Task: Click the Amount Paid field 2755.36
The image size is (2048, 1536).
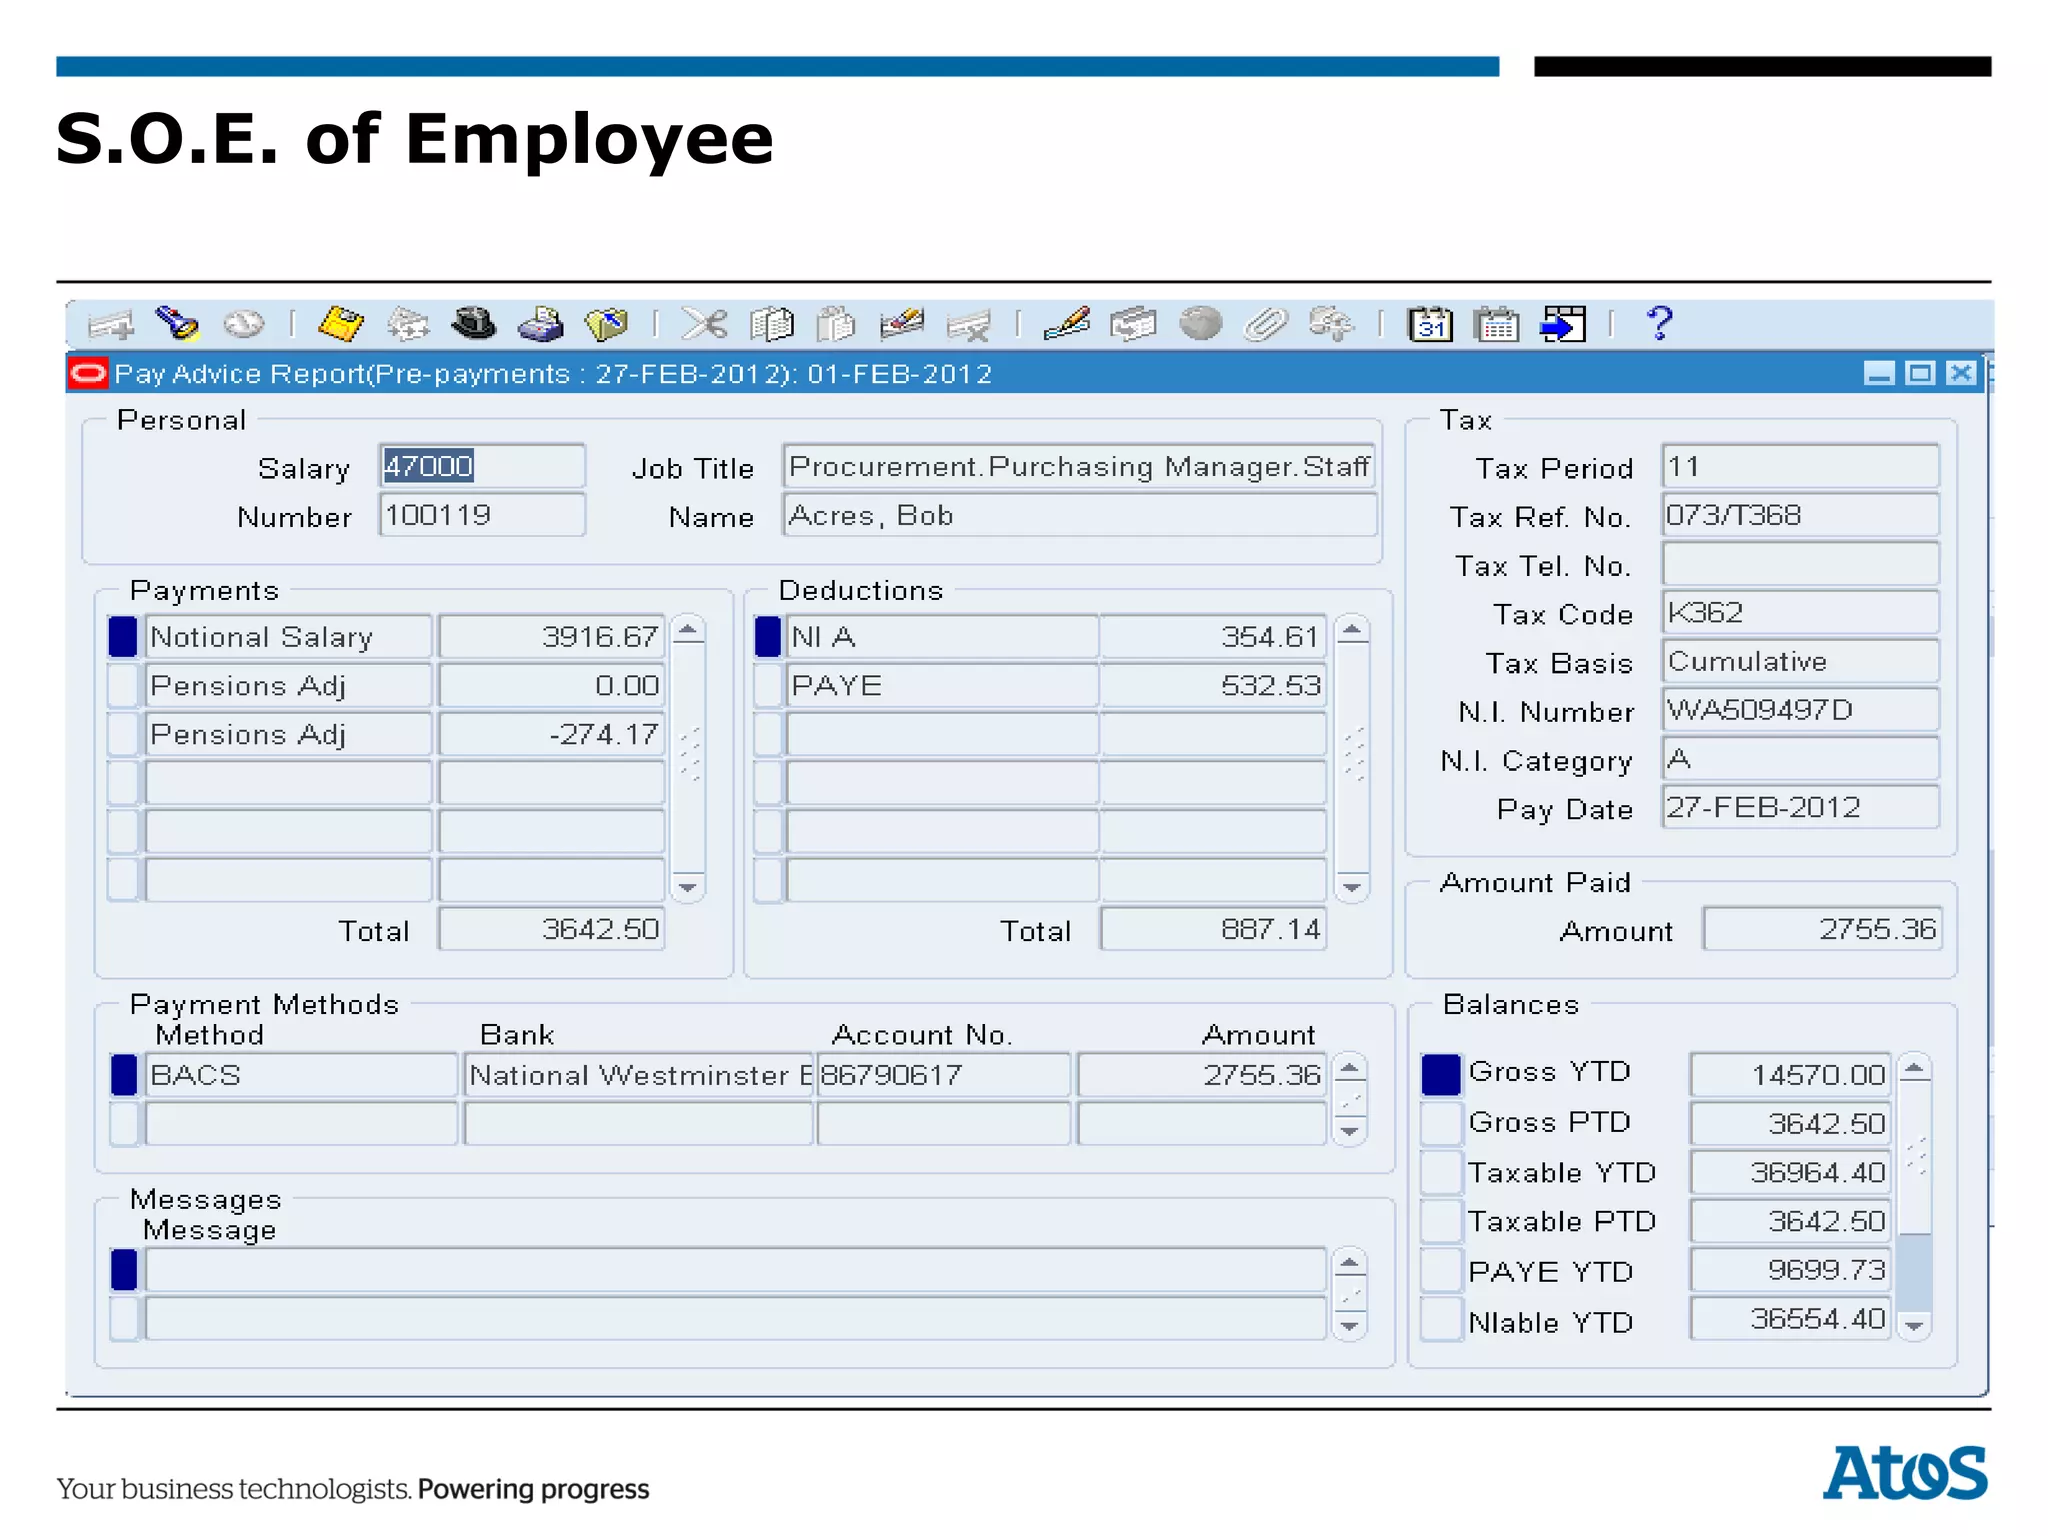Action: 1822,929
